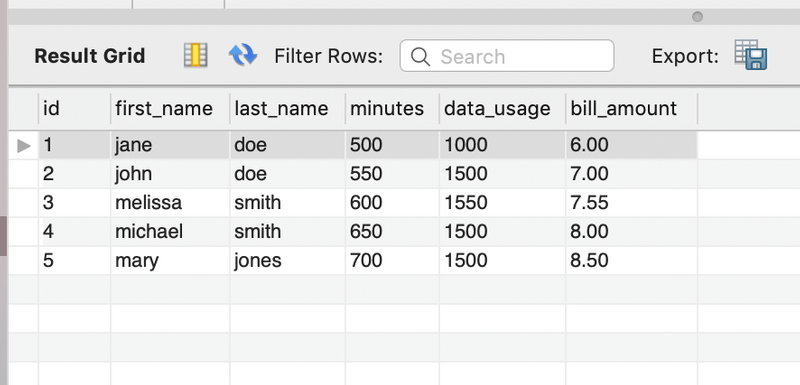This screenshot has width=800, height=385.
Task: Click the Export label
Action: coord(685,56)
